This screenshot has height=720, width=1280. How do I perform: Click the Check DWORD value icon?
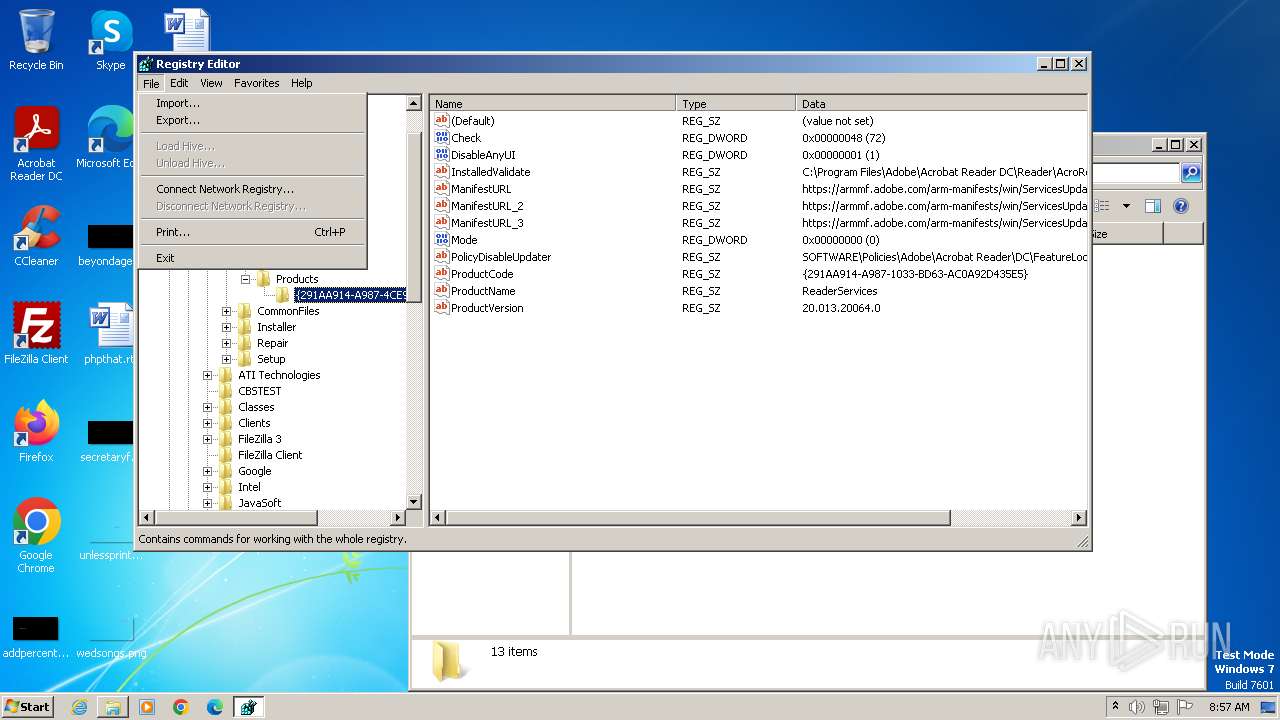pyautogui.click(x=442, y=138)
